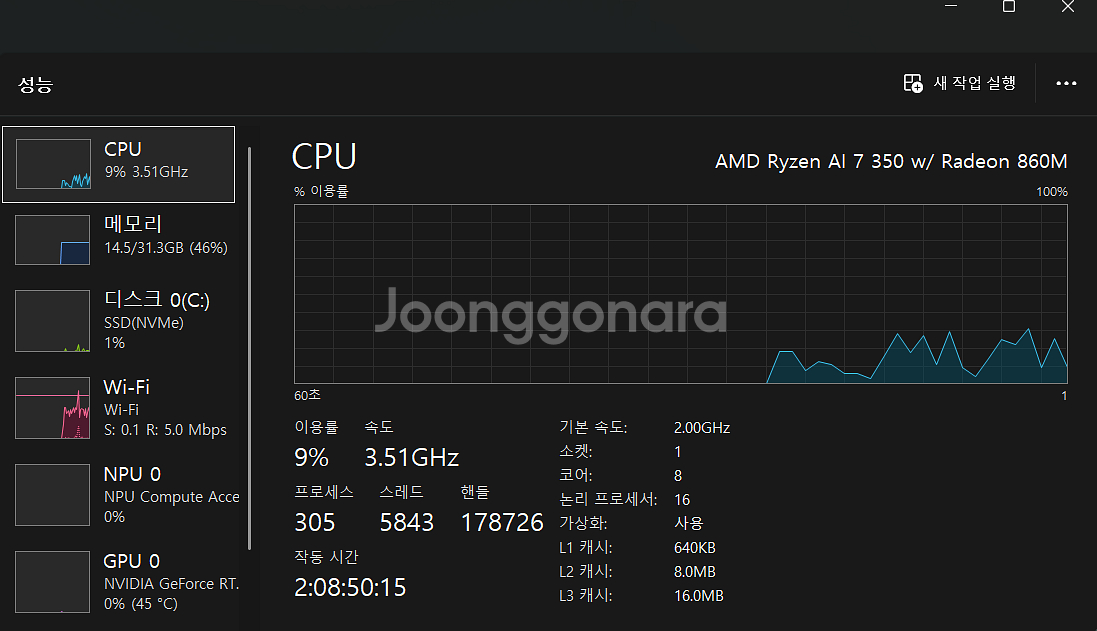
Task: Click the 디스크 0(C:) graph thumbnail
Action: point(53,321)
